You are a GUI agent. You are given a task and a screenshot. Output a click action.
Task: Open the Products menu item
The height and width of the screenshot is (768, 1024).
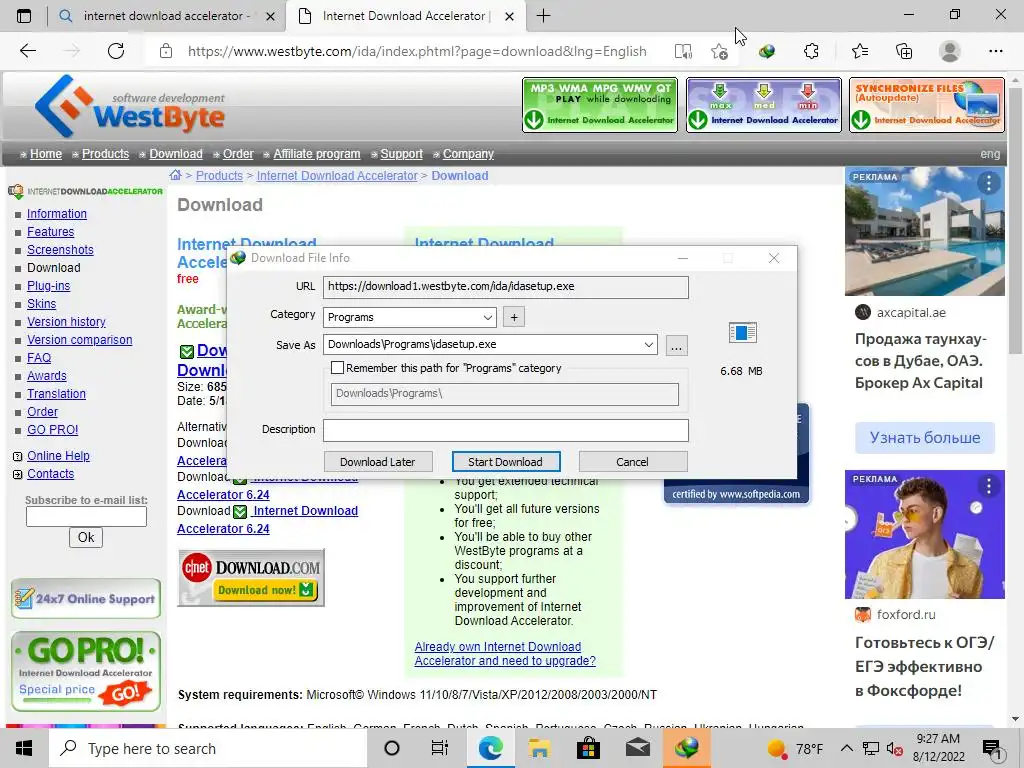point(105,154)
